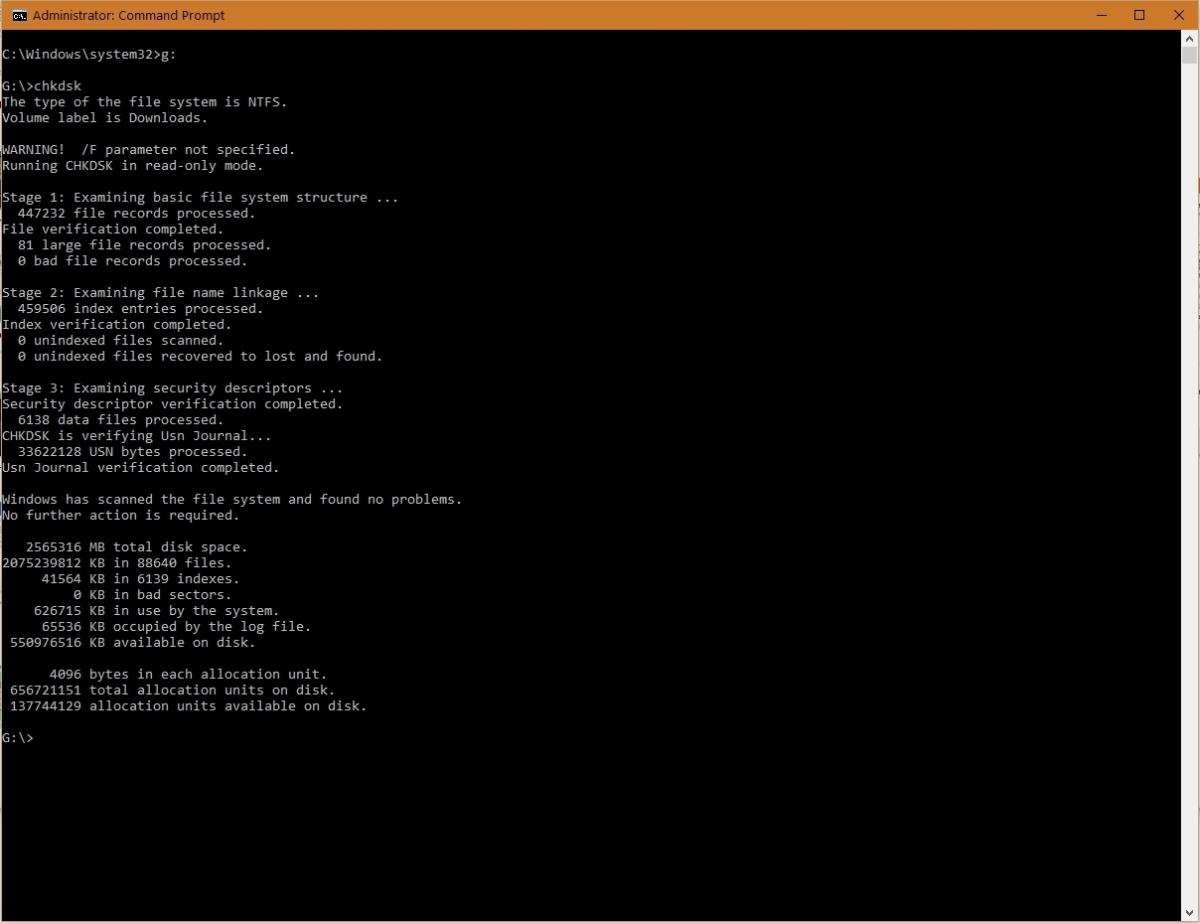This screenshot has height=923, width=1200.
Task: Click '6138 data files processed.' line
Action: (x=121, y=420)
